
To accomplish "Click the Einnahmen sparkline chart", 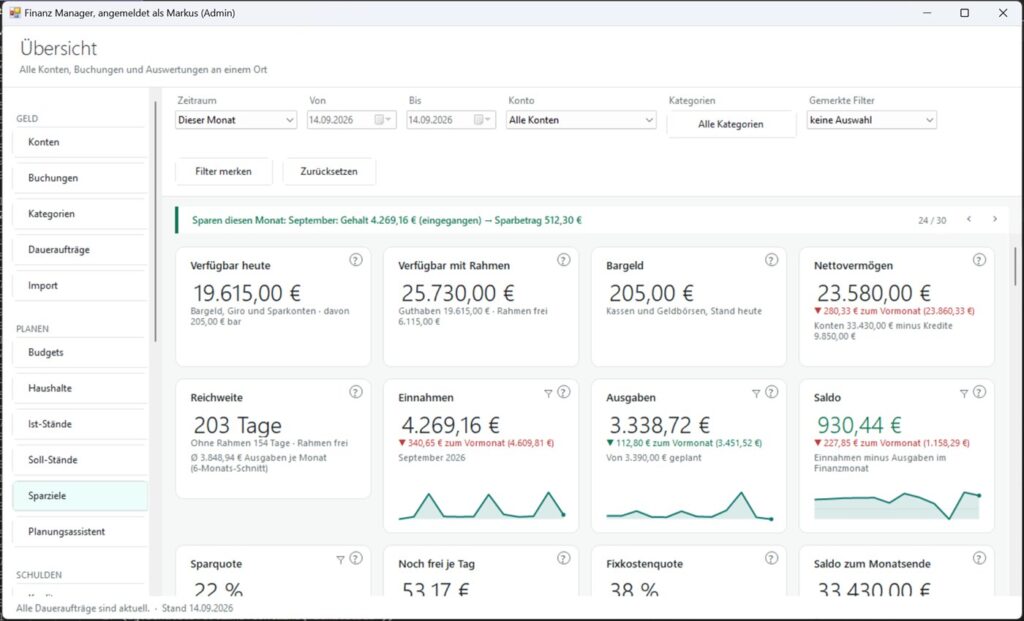I will coord(481,505).
